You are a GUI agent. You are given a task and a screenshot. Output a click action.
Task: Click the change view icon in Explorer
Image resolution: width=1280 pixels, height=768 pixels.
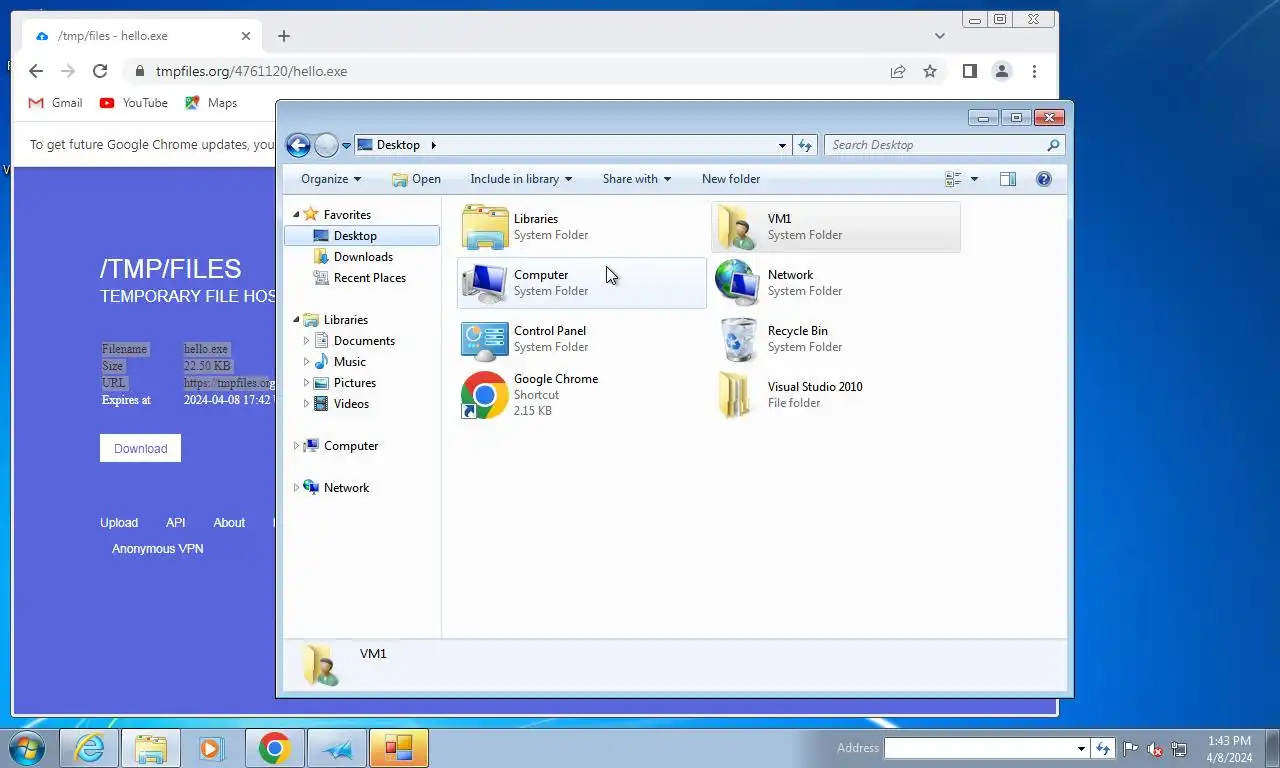click(953, 179)
